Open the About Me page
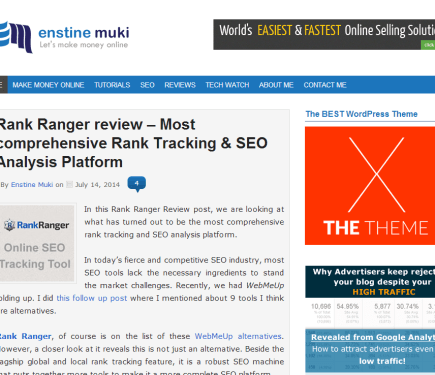 (276, 85)
